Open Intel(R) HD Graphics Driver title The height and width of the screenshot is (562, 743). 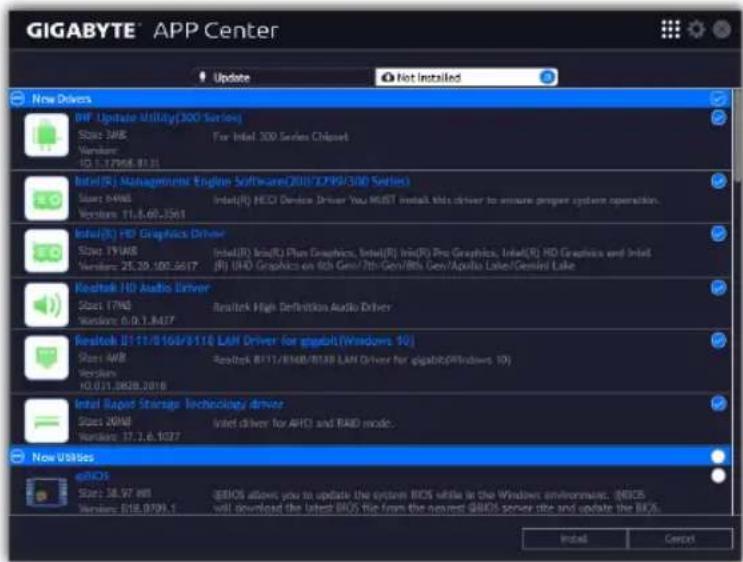(150, 234)
